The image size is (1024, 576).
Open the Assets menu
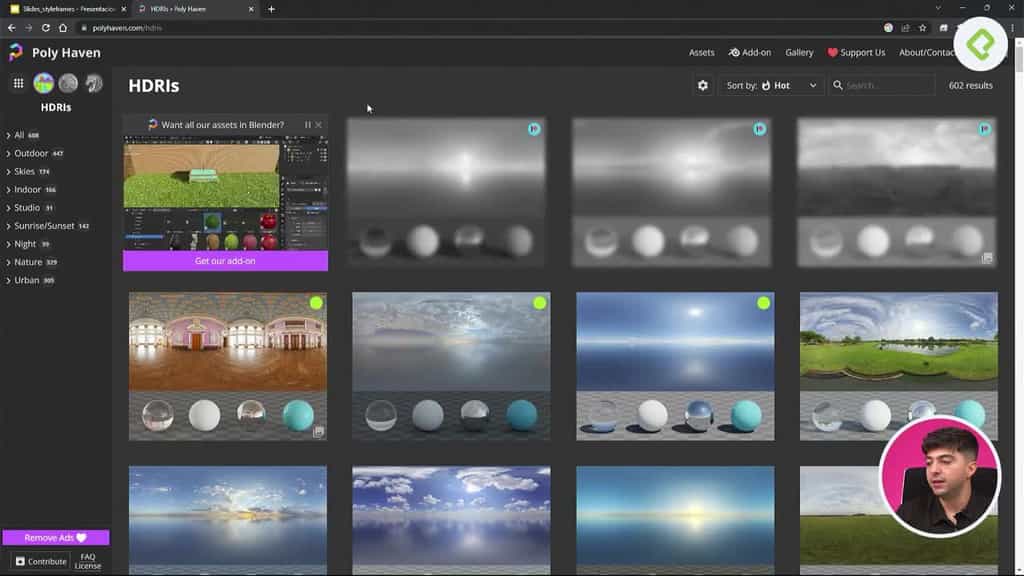[701, 53]
